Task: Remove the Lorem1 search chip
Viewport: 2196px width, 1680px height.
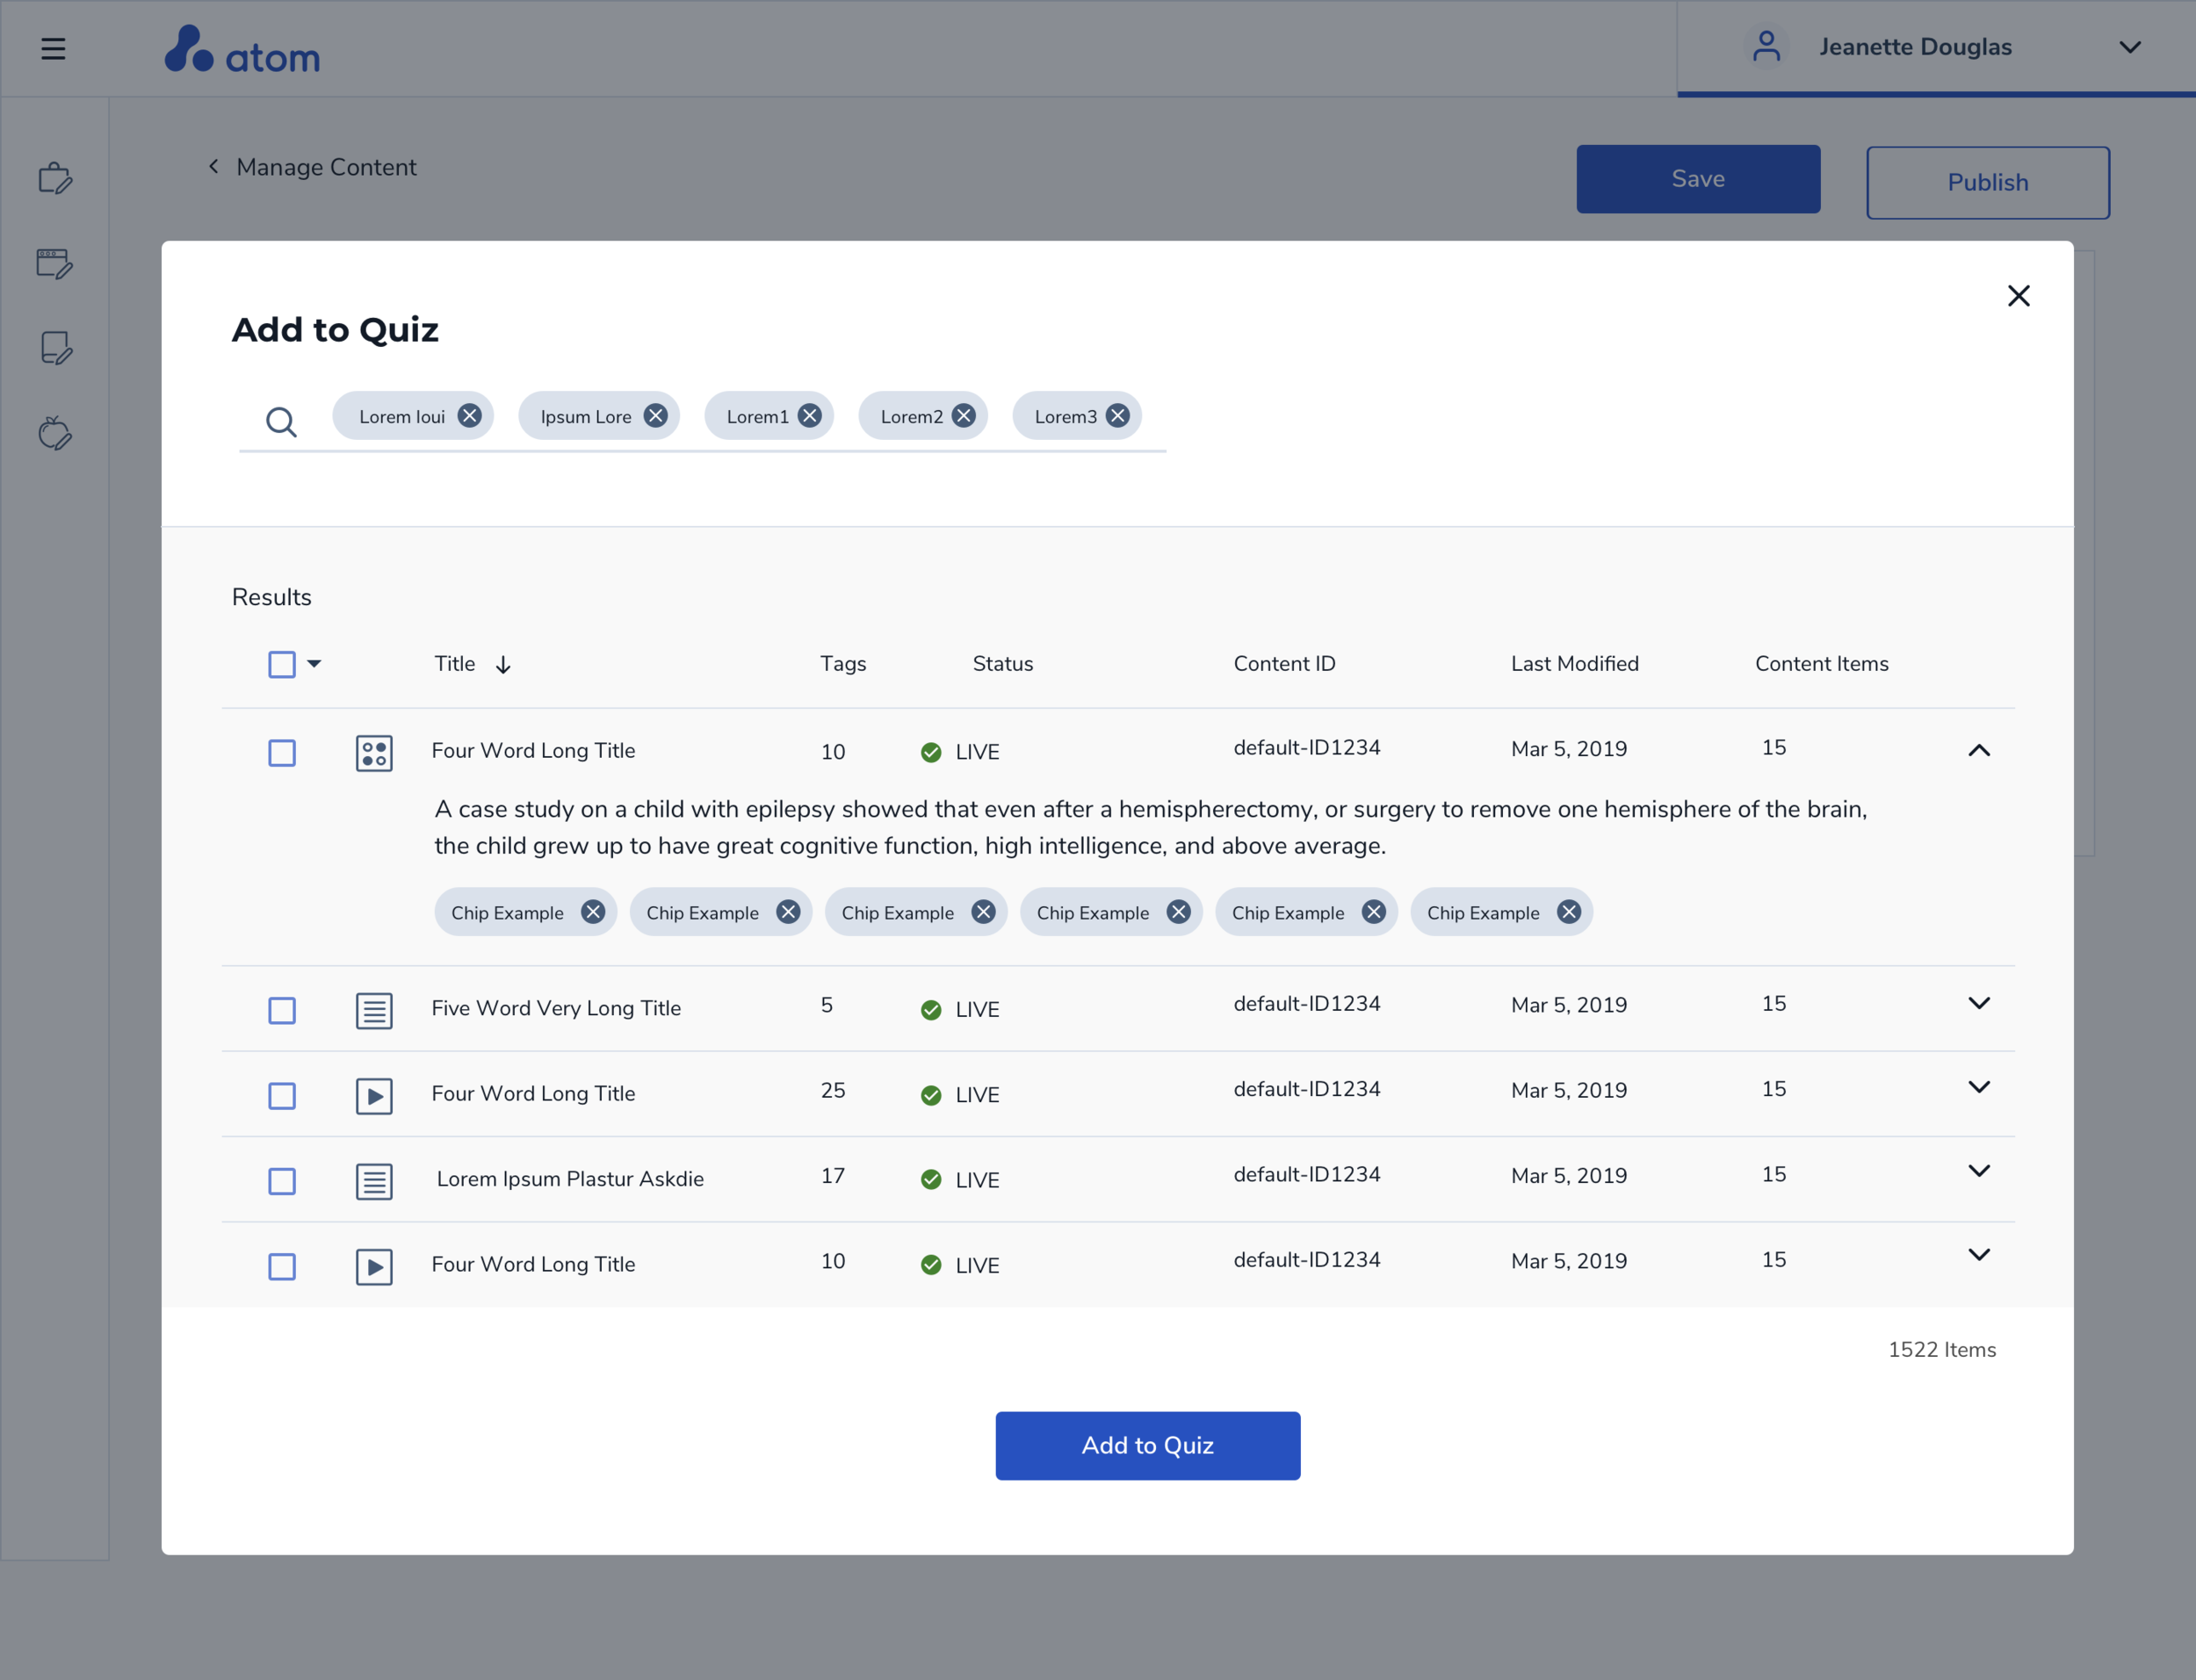Action: click(x=810, y=416)
